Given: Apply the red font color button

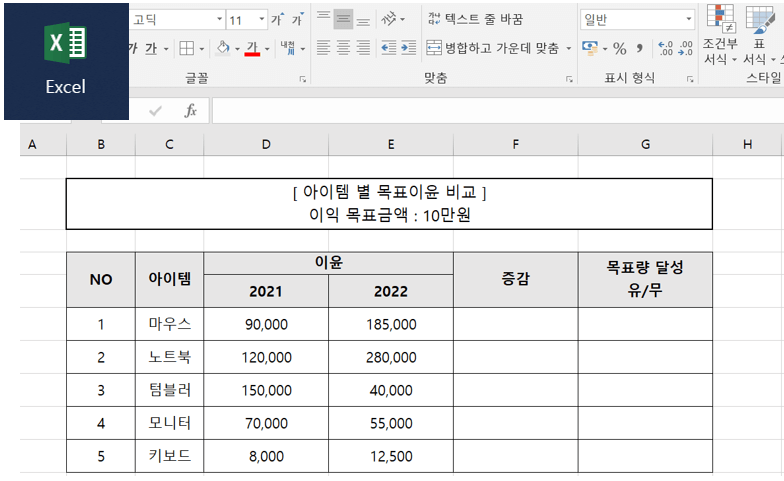Looking at the screenshot, I should tap(252, 48).
